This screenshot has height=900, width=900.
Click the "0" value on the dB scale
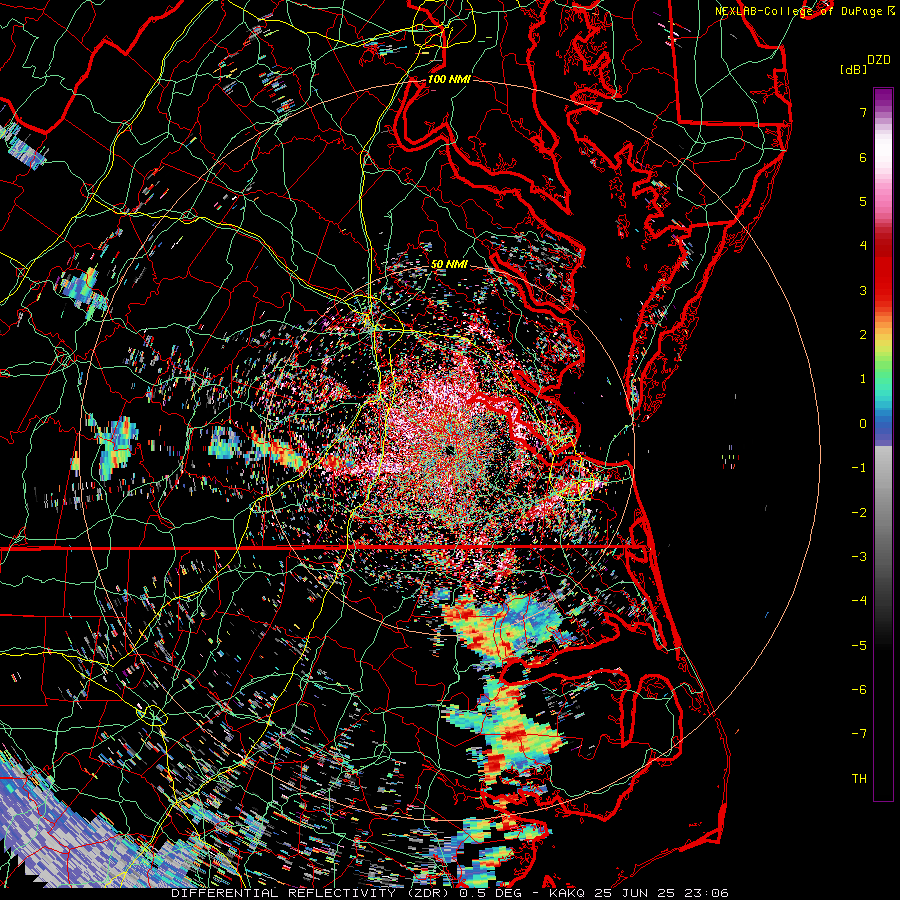click(863, 424)
